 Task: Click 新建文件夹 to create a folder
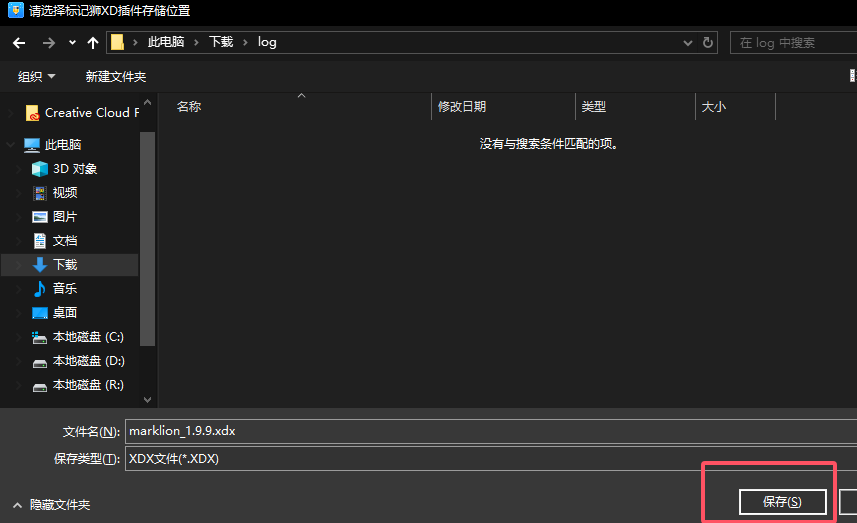click(x=116, y=77)
